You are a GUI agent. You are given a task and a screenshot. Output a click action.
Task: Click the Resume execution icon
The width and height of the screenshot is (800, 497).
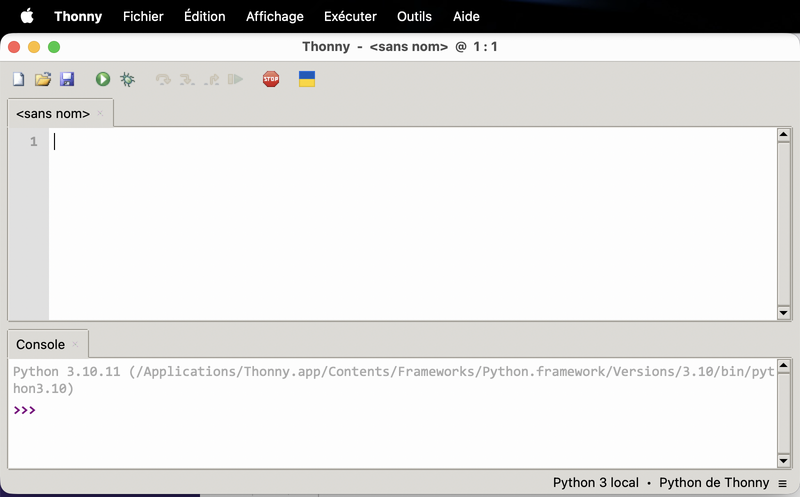coord(235,79)
